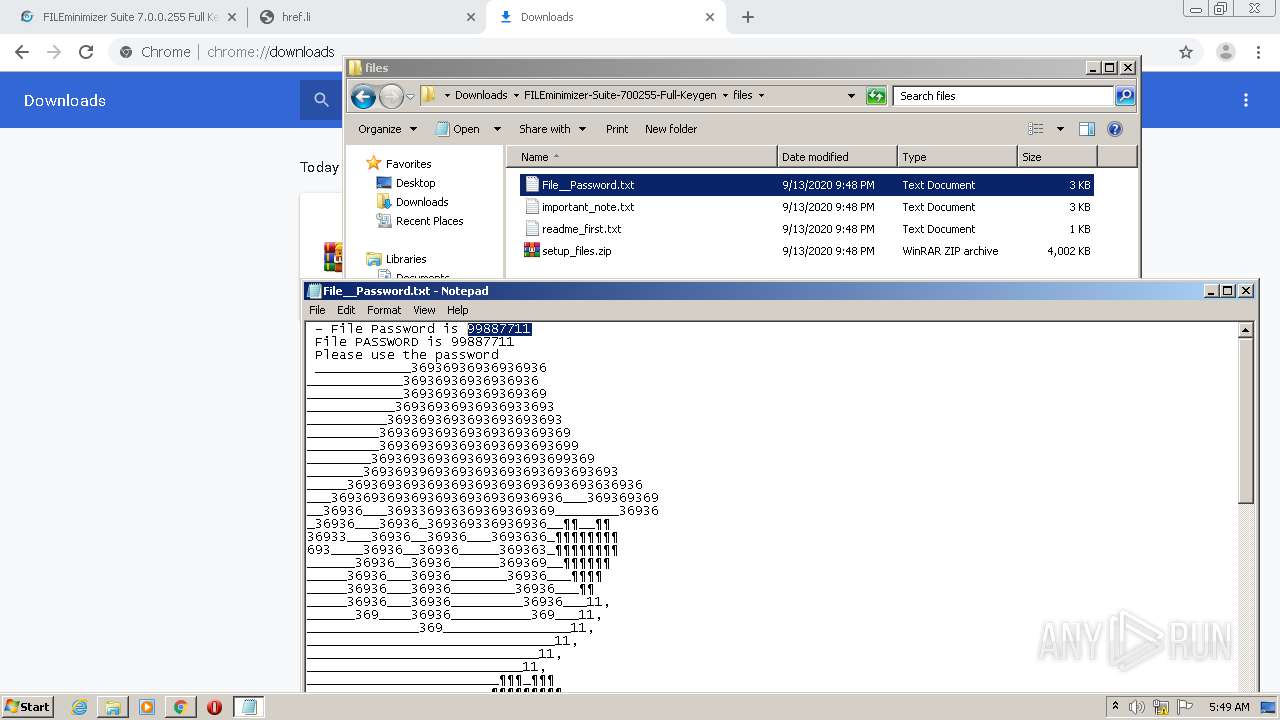Image resolution: width=1280 pixels, height=720 pixels.
Task: Open the address bar history dropdown
Action: click(x=851, y=96)
